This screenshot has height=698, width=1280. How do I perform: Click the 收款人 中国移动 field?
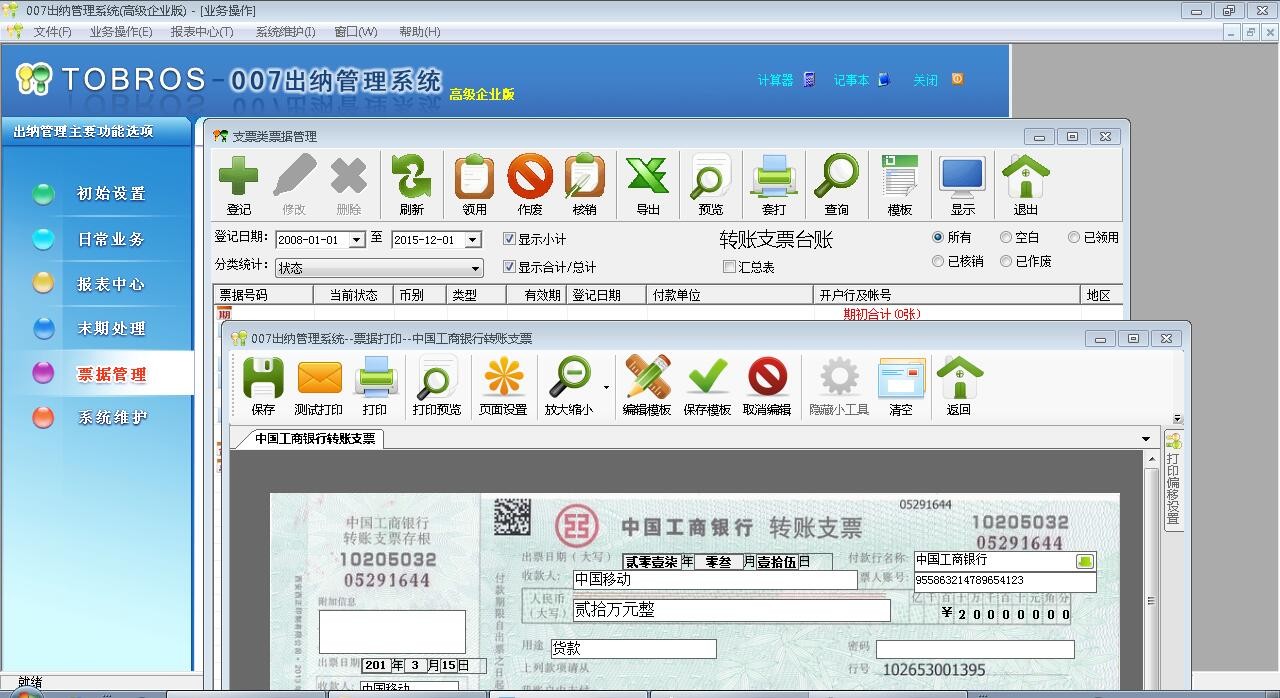715,580
